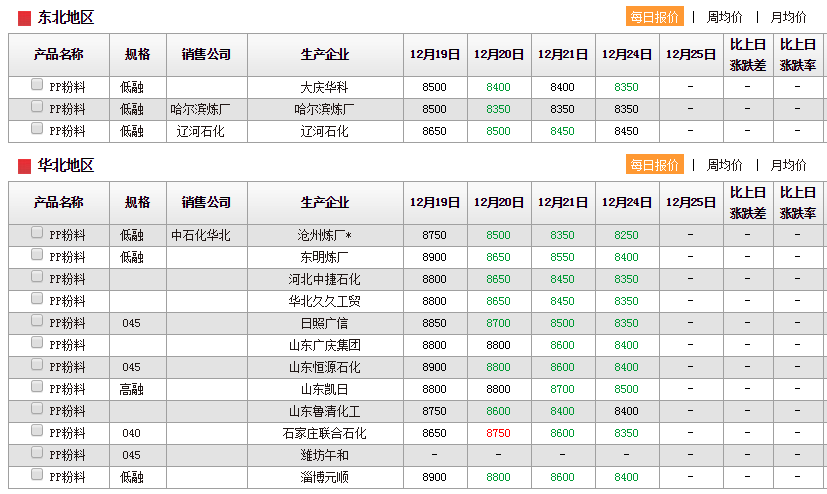Click the 12月25日 header in the 华北地区 table
Screen dimensions: 827x494
click(690, 202)
